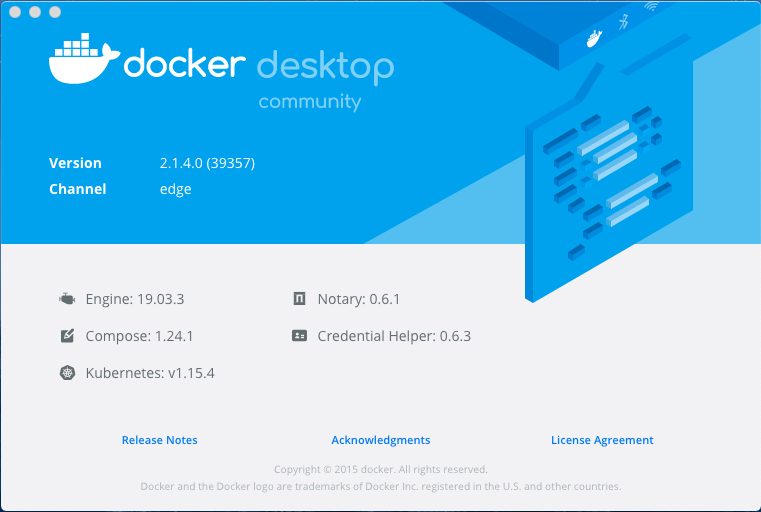Click the channel value 'edge'

[x=176, y=189]
